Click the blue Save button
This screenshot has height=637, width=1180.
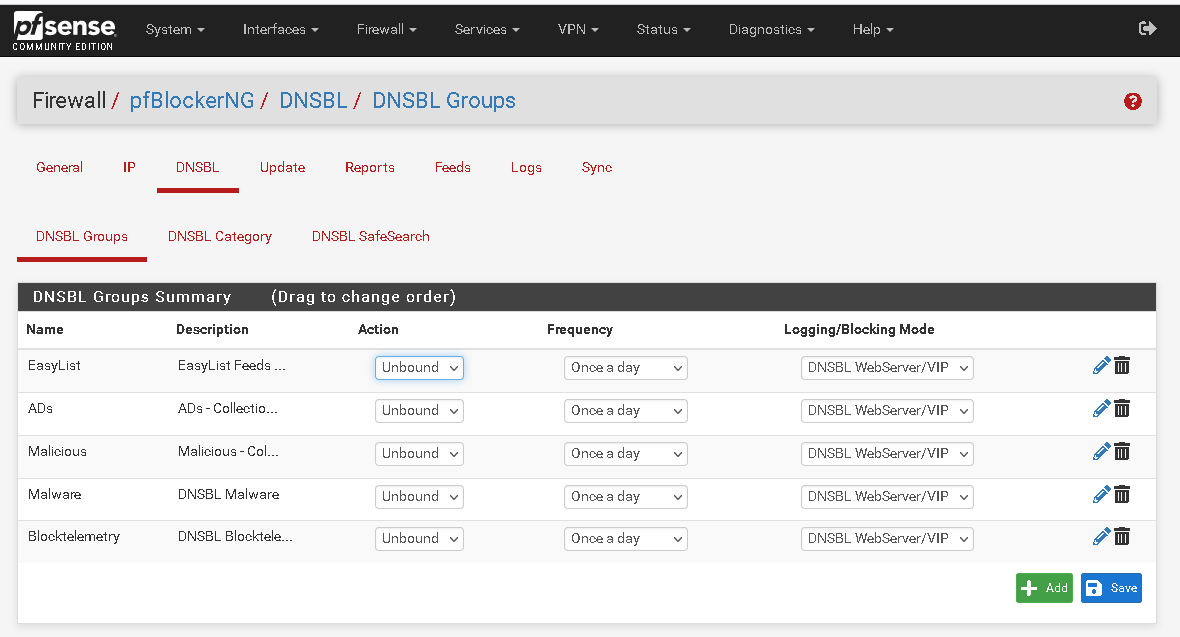pyautogui.click(x=1112, y=588)
